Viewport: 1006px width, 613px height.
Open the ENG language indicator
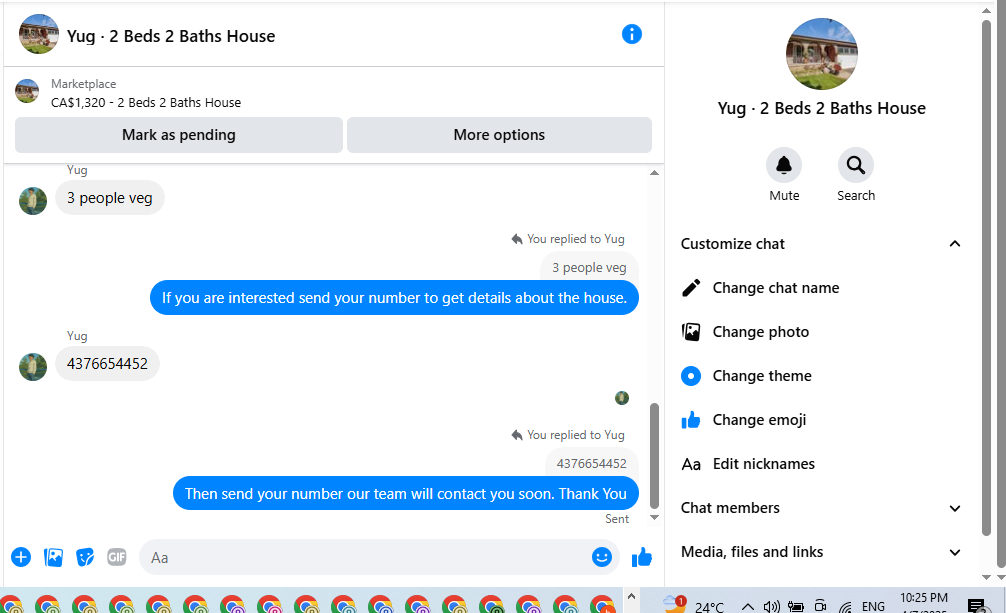(873, 606)
